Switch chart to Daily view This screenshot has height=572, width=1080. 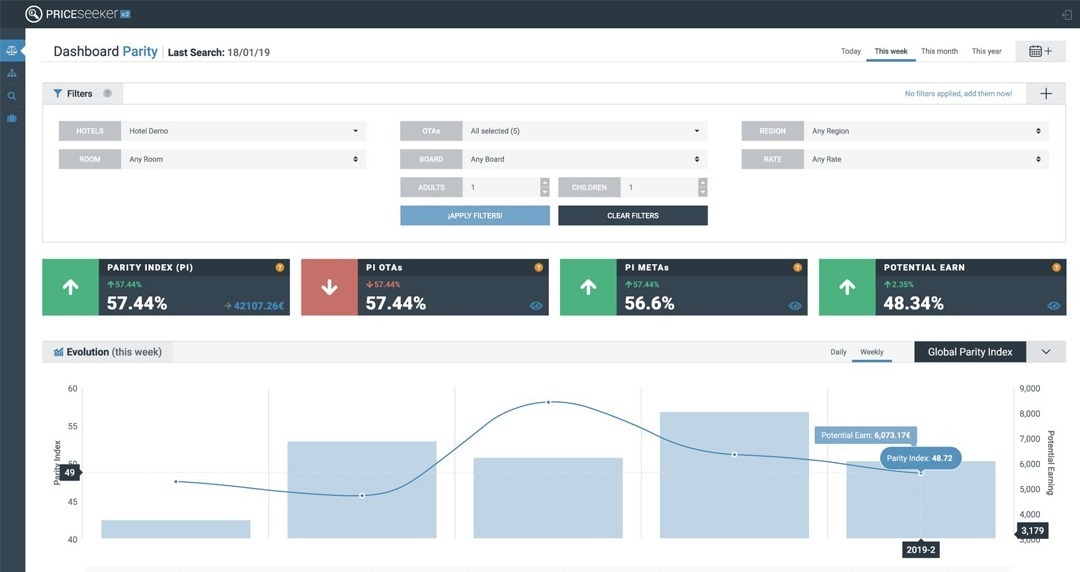[x=838, y=352]
